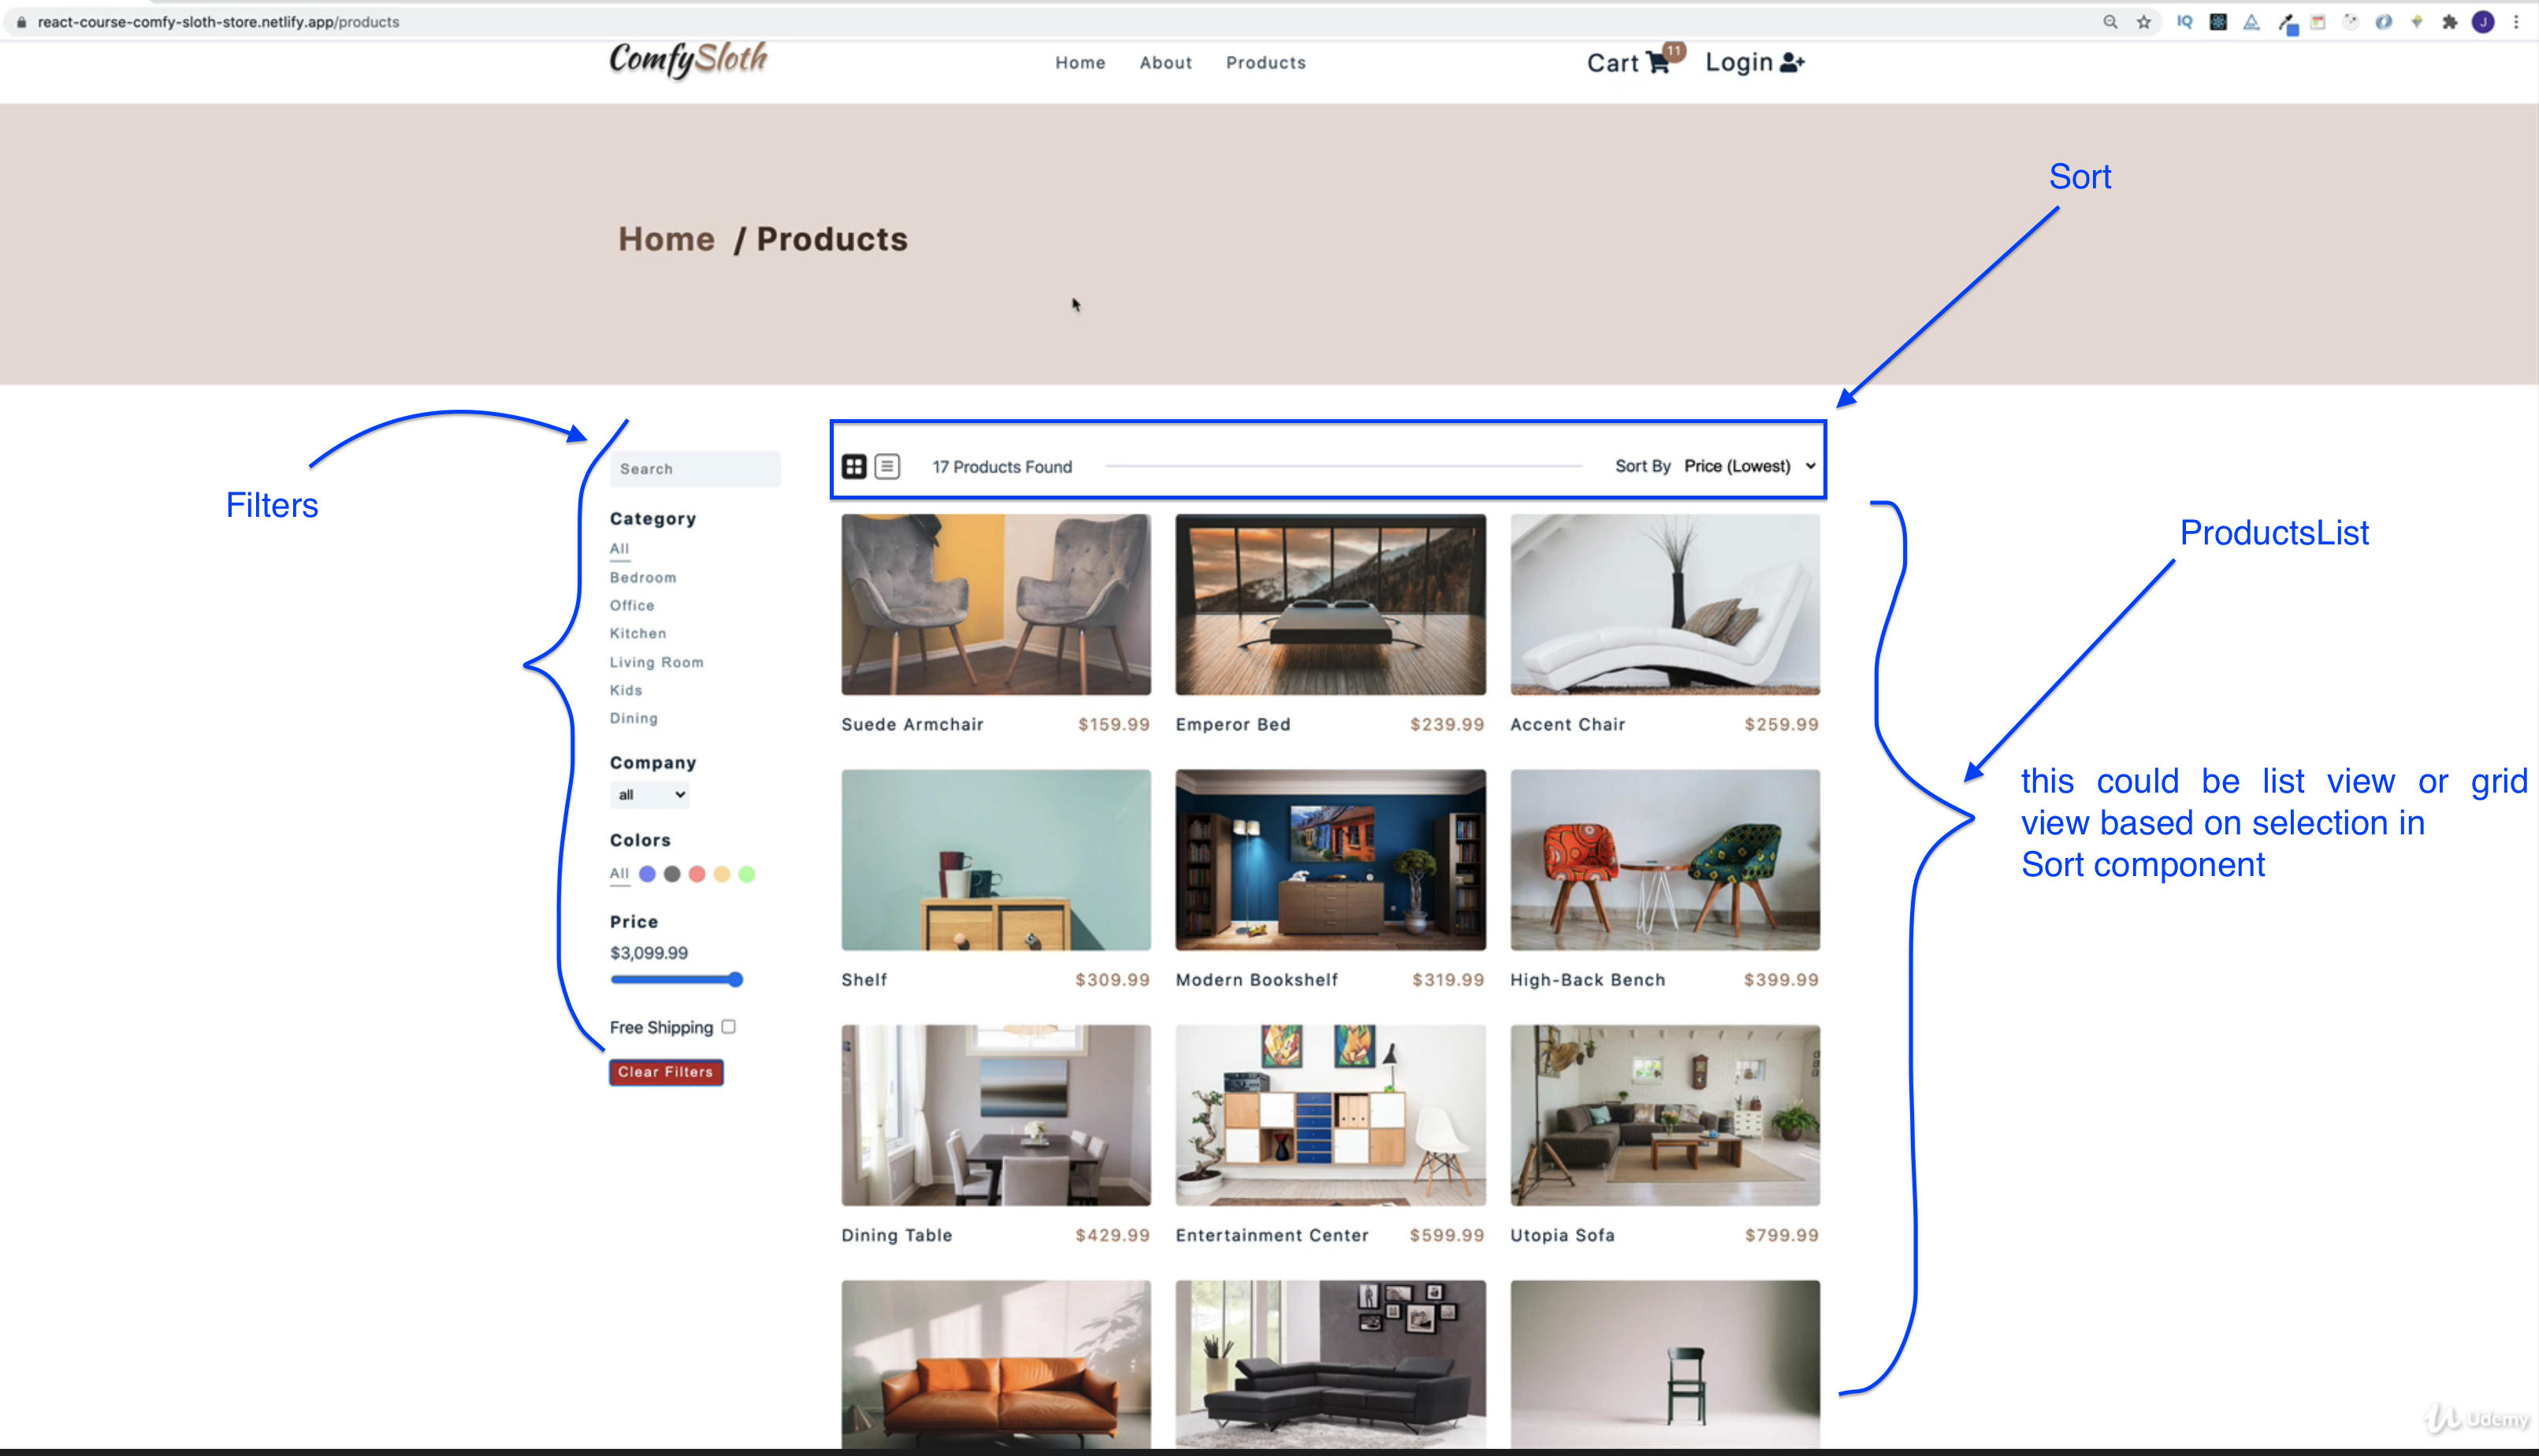Viewport: 2539px width, 1456px height.
Task: Bookmark page with star icon
Action: tap(2144, 22)
